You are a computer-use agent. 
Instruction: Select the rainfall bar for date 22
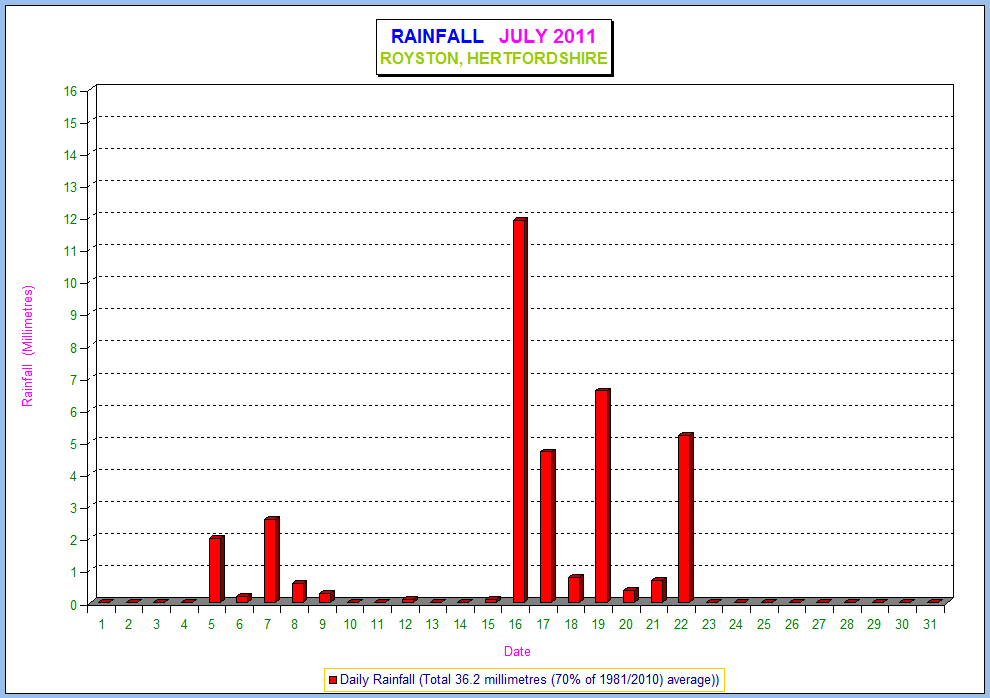(686, 518)
